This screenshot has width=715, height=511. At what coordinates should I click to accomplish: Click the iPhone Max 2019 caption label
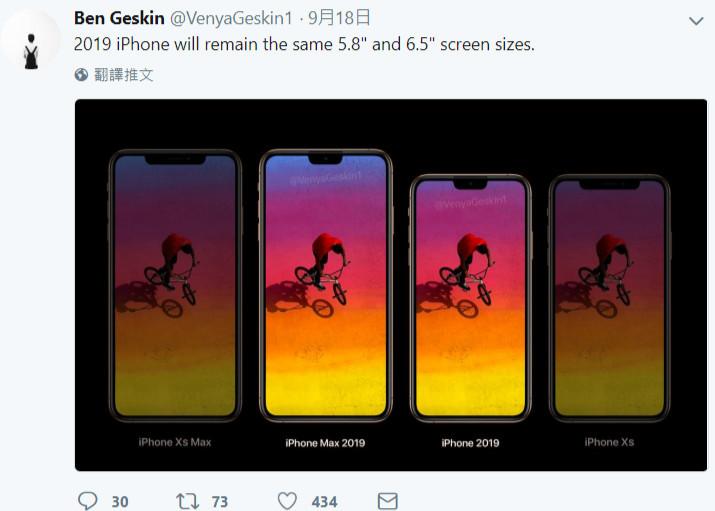[x=325, y=443]
